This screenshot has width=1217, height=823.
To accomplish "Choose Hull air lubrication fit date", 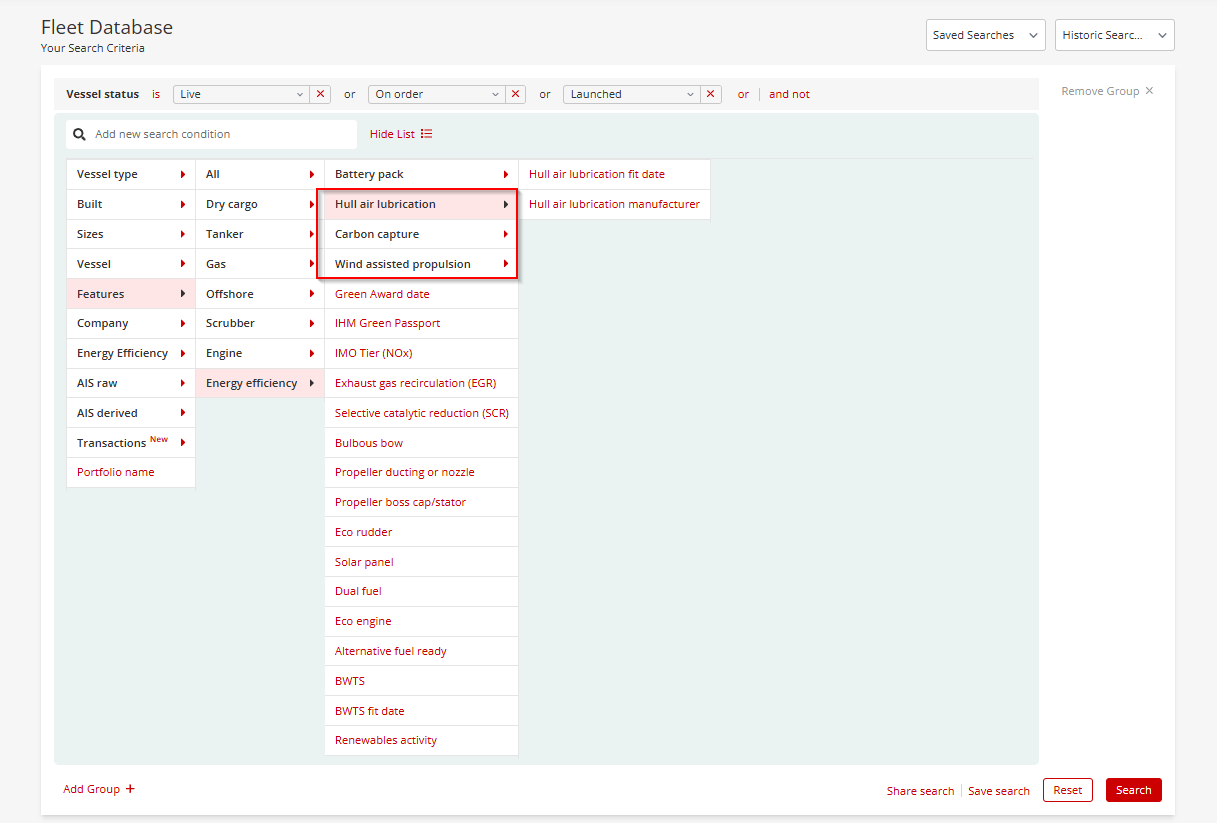I will click(597, 174).
